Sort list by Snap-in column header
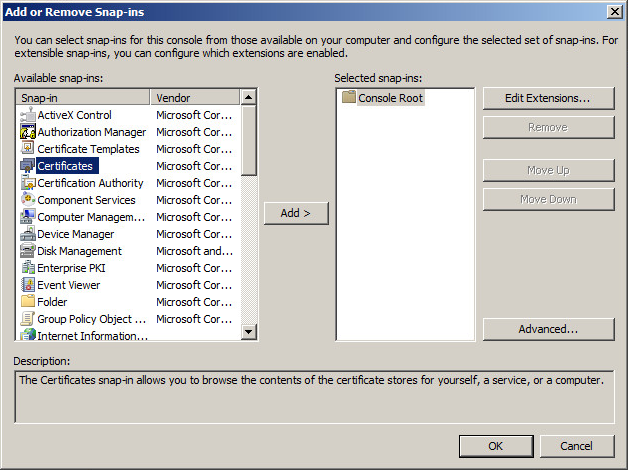 click(x=83, y=98)
